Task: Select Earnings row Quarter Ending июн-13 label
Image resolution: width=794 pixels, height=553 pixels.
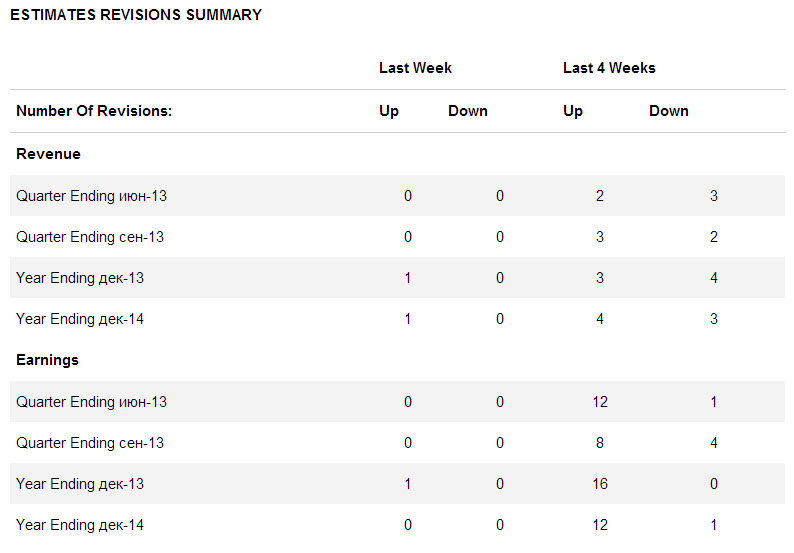Action: (91, 402)
